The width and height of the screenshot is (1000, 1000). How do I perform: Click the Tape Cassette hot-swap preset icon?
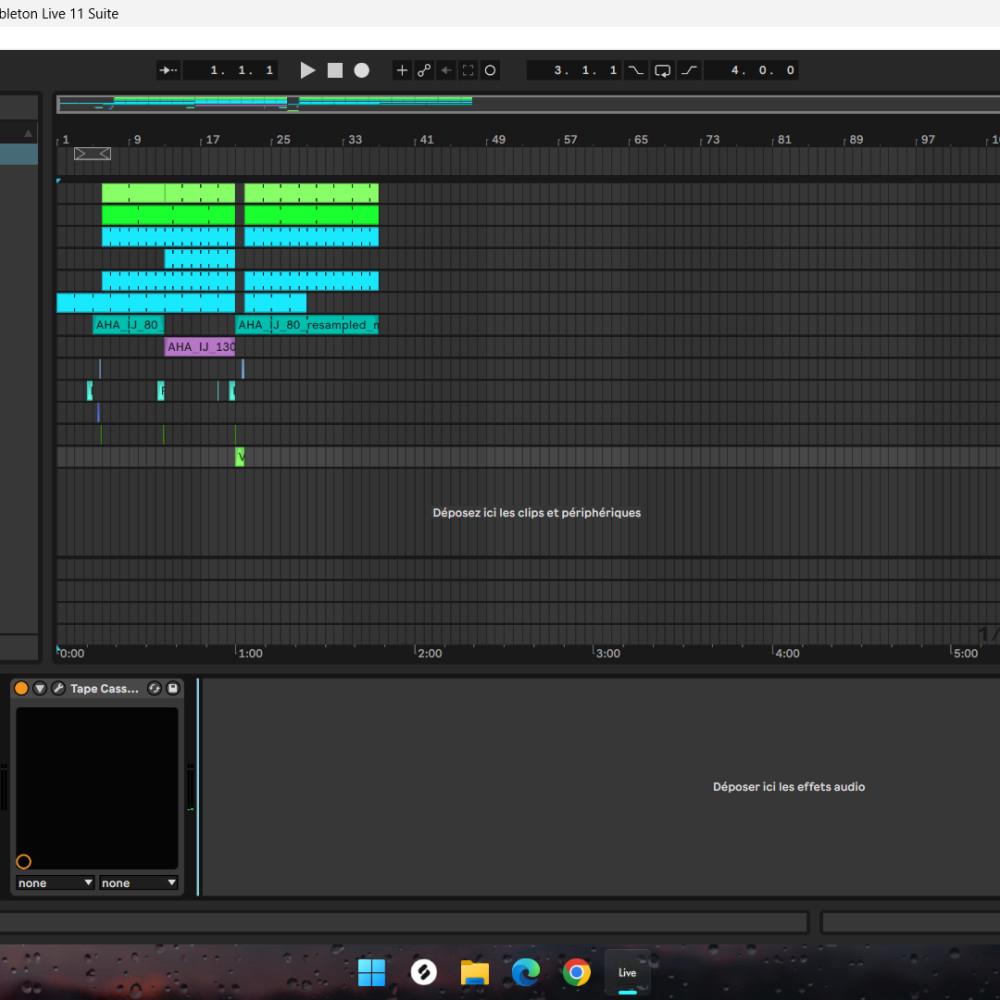154,688
